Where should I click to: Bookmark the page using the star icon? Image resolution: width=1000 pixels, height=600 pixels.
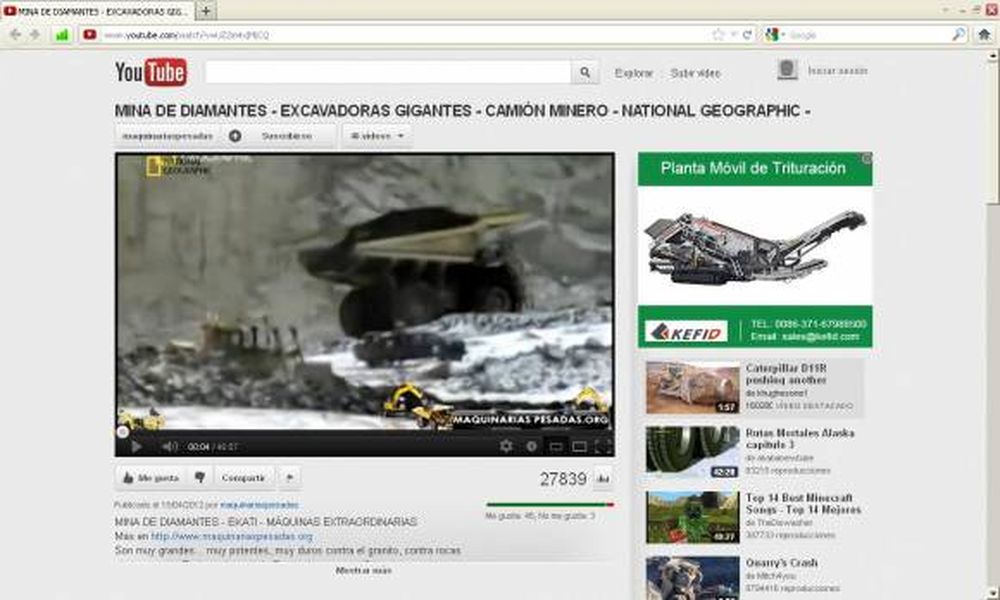point(718,34)
